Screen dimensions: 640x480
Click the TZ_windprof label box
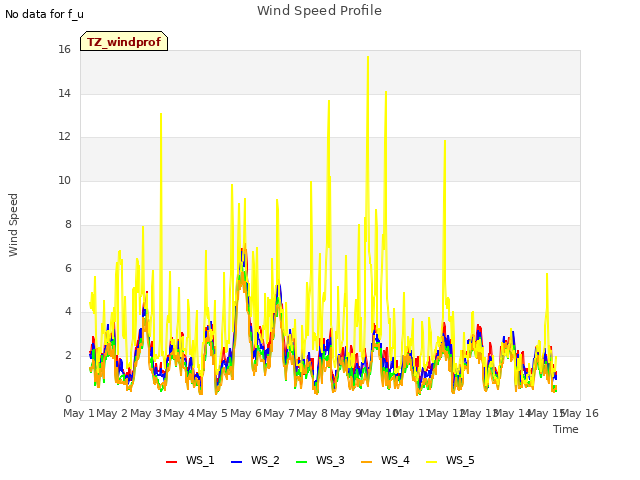(x=124, y=41)
